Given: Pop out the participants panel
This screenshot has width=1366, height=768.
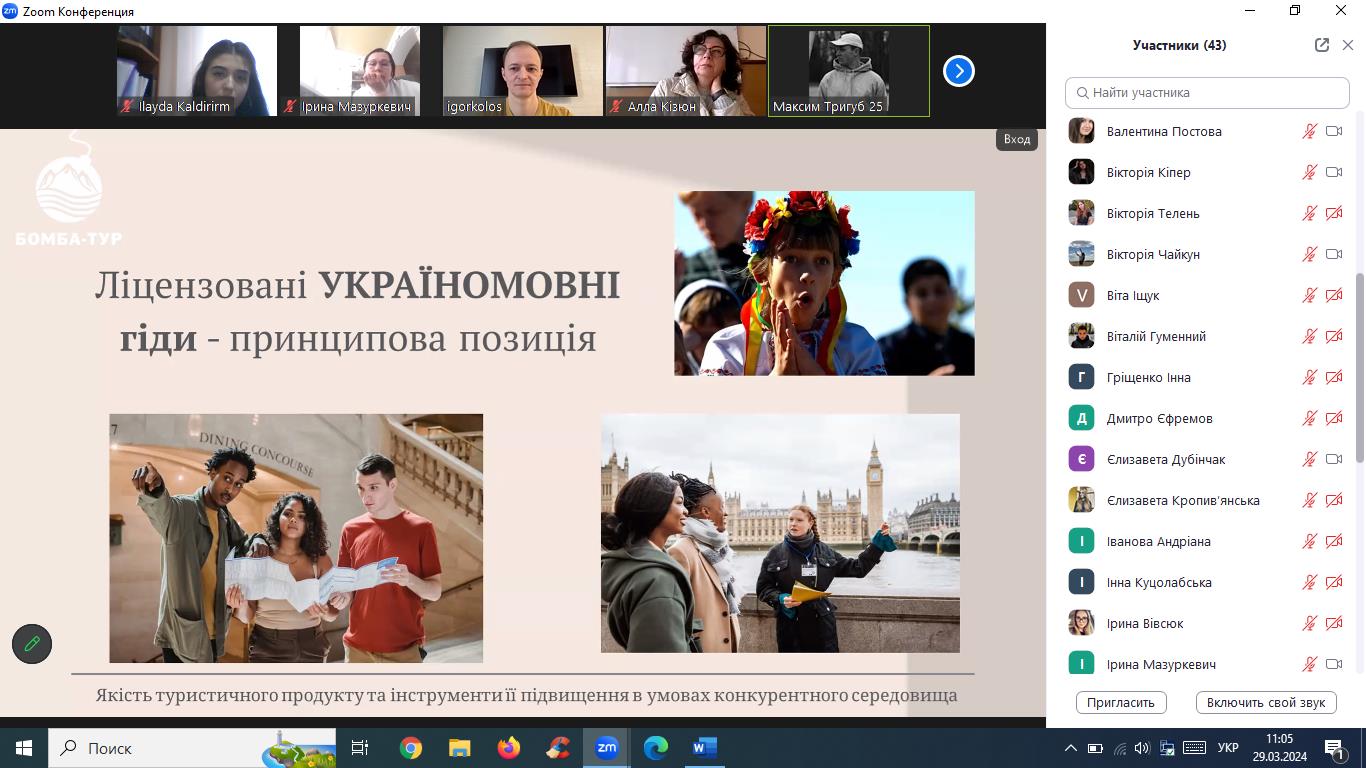Looking at the screenshot, I should [1321, 45].
